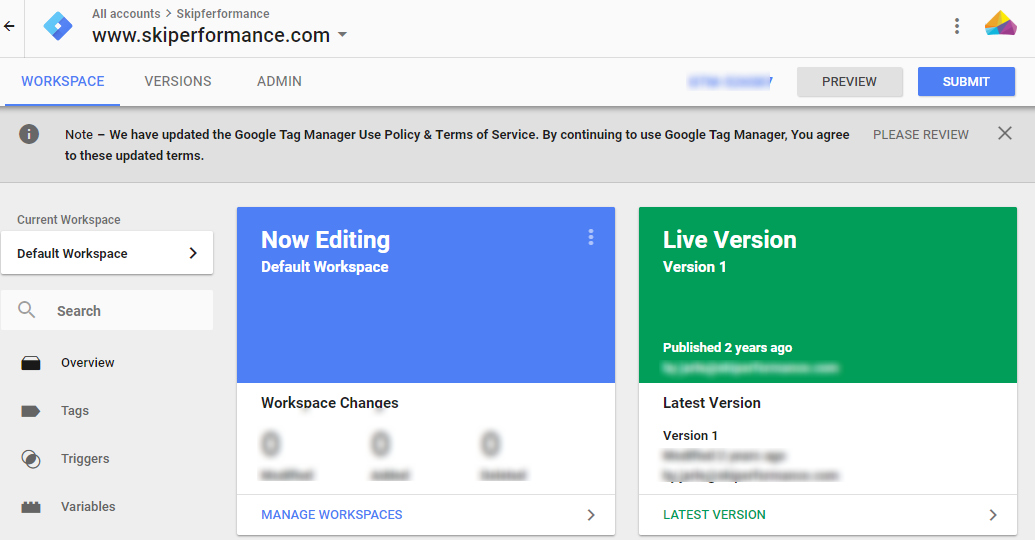Open Triggers in the sidebar
1035x540 pixels.
(85, 459)
